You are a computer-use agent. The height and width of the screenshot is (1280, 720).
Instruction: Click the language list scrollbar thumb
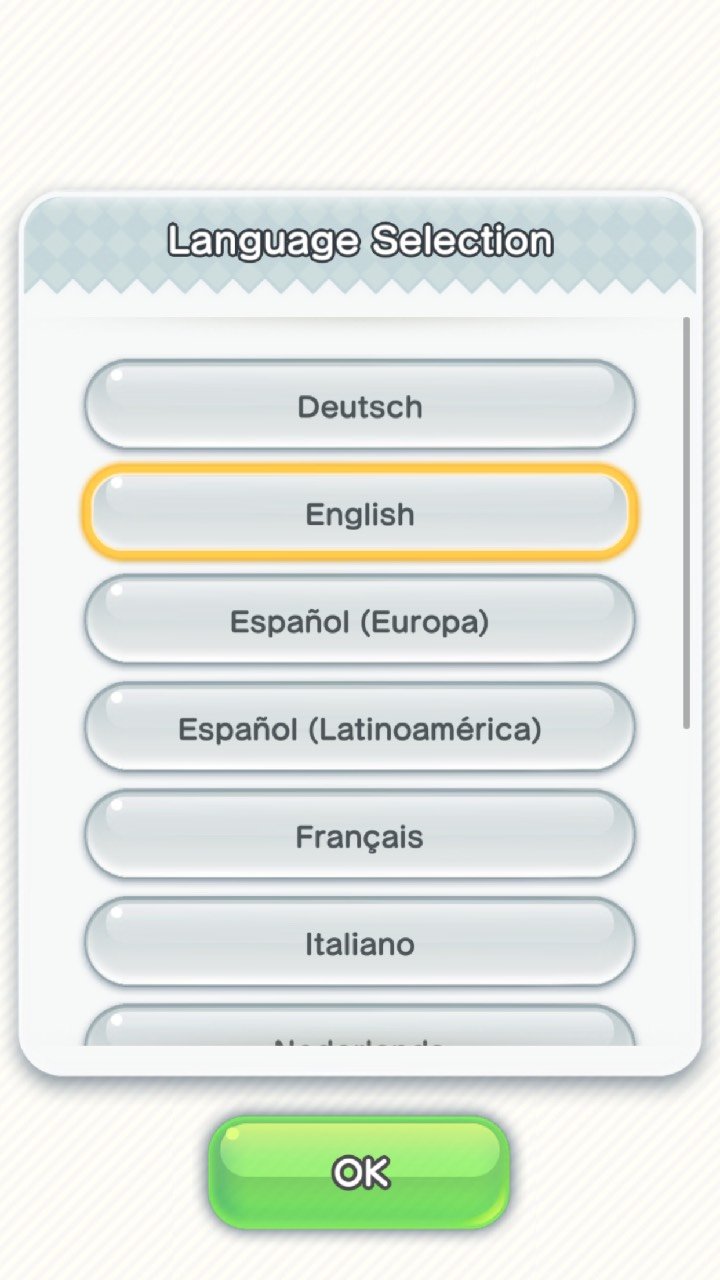pos(686,520)
